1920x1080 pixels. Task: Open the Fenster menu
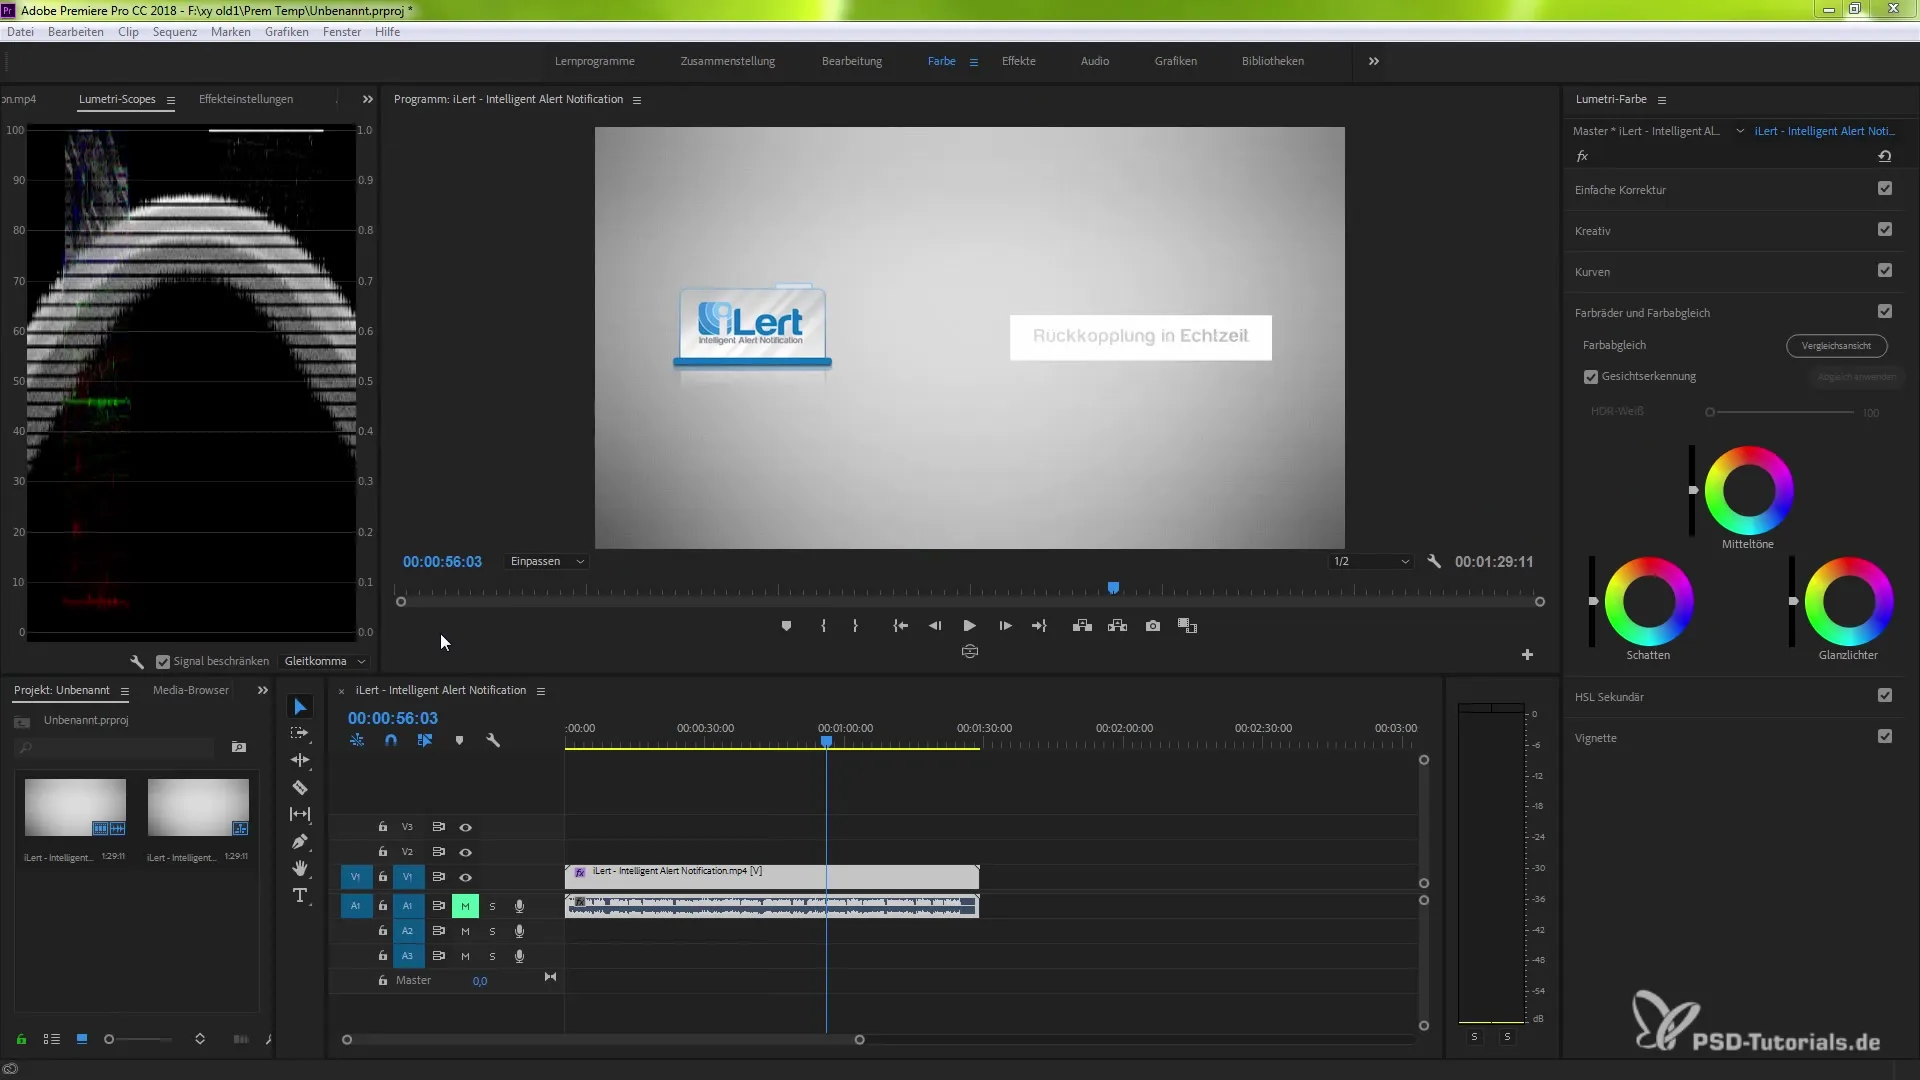tap(342, 32)
